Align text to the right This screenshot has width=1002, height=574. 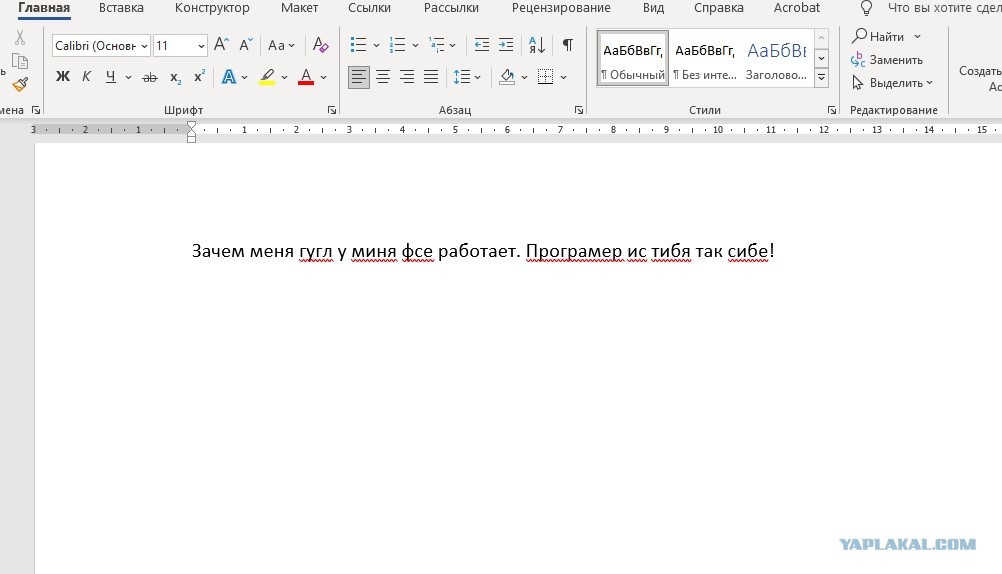pos(407,77)
